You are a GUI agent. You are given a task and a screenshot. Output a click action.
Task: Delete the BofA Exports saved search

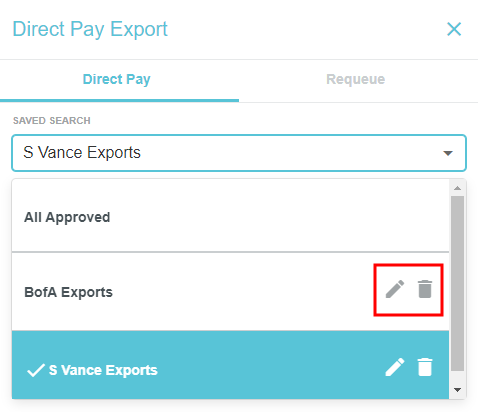(x=425, y=289)
